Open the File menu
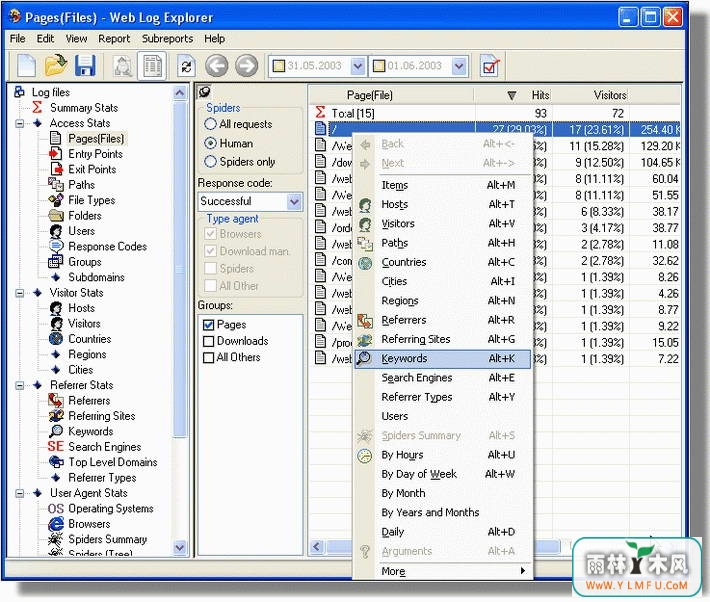The height and width of the screenshot is (602, 710). 18,39
